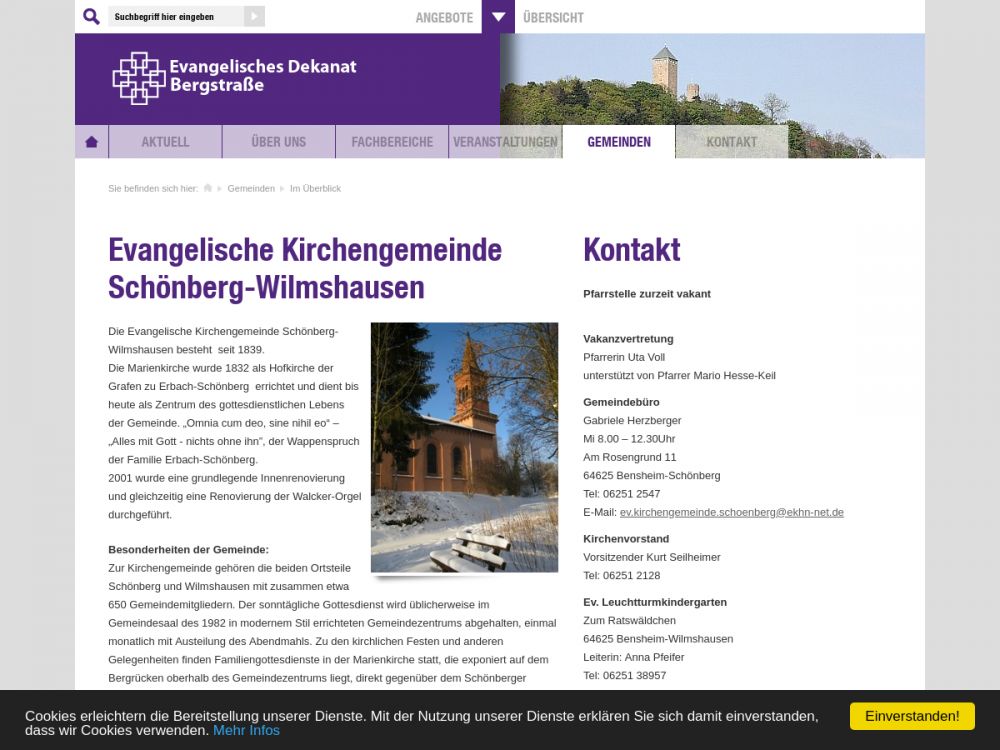Click the breadcrumb home icon
This screenshot has width=1000, height=750.
pyautogui.click(x=208, y=188)
